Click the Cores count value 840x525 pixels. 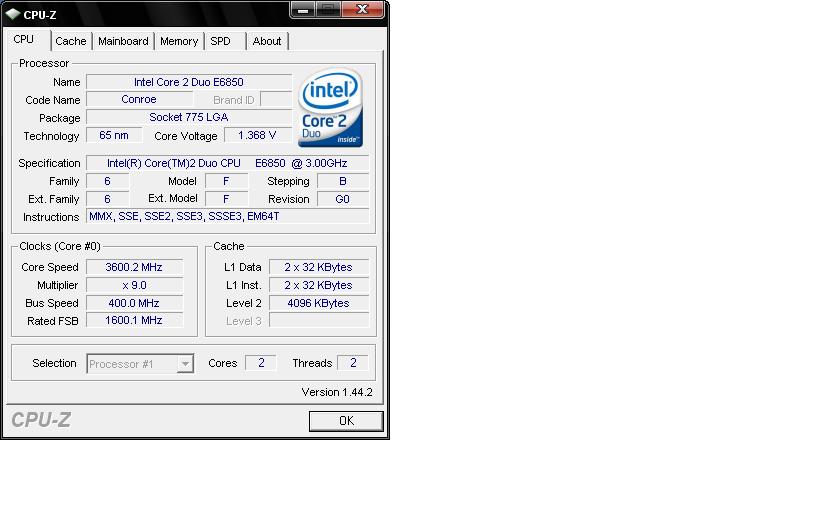[x=261, y=363]
